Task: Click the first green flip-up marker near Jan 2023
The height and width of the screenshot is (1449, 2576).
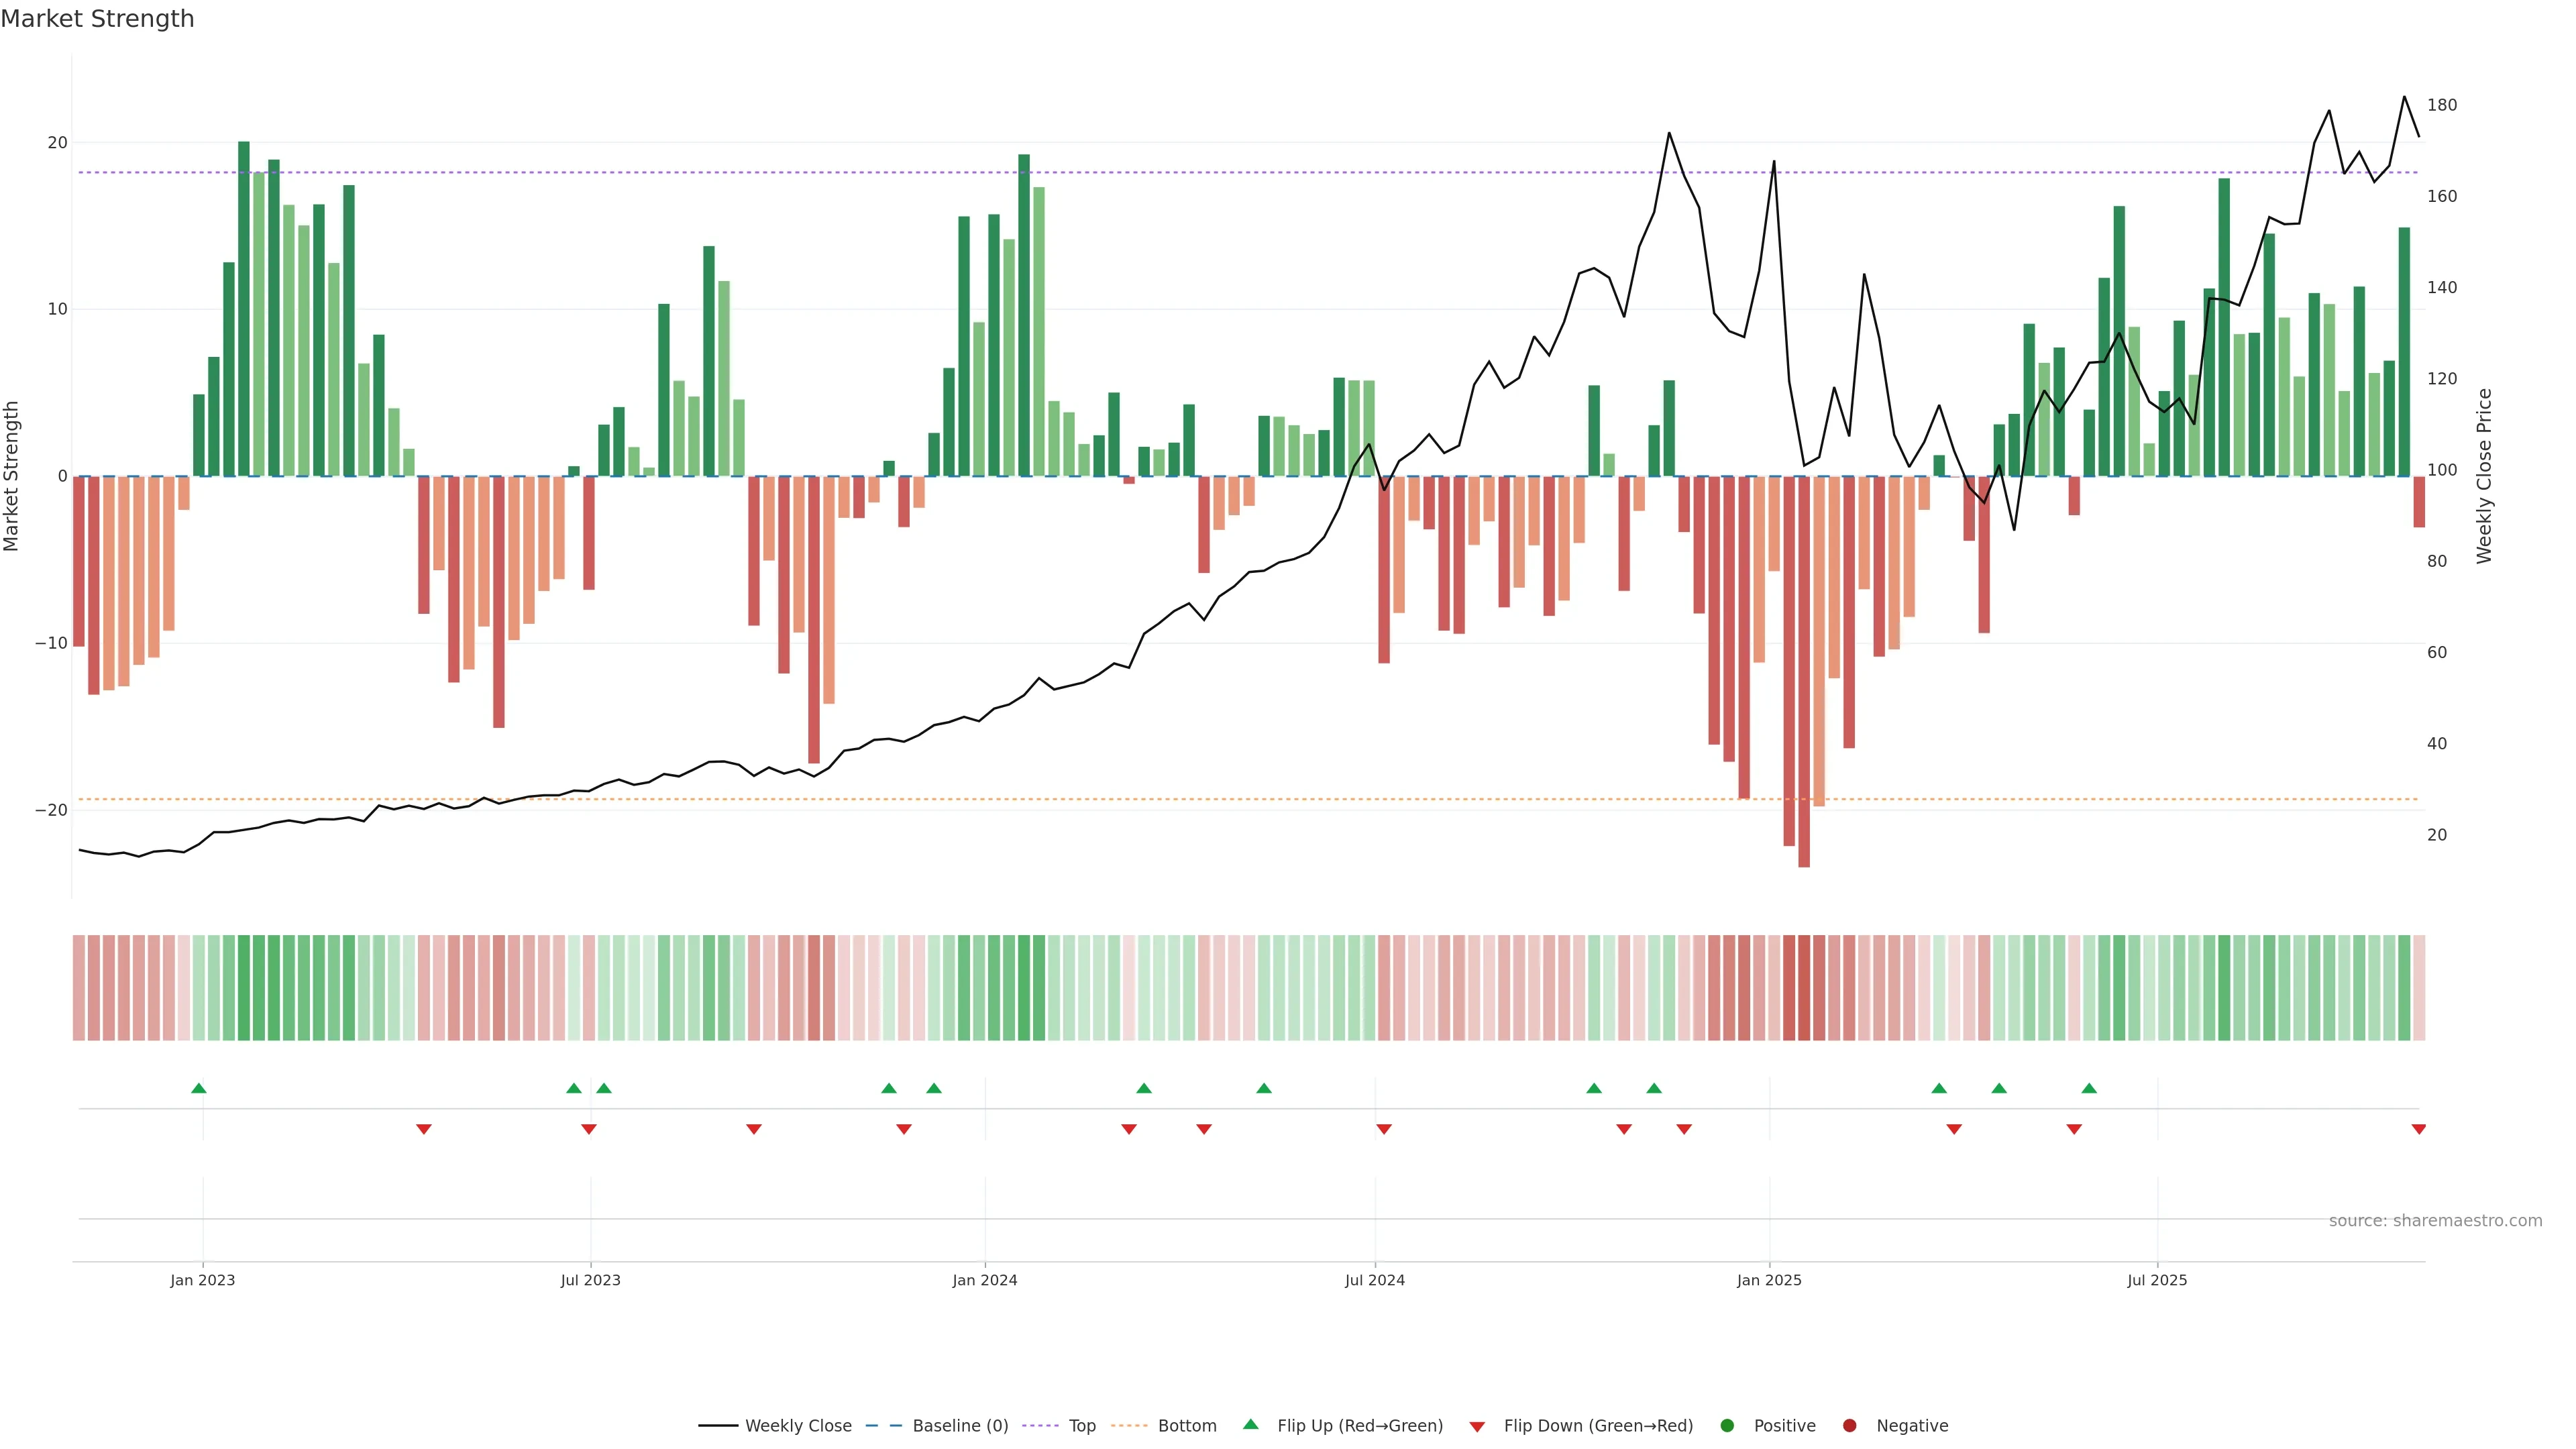Action: click(199, 1088)
